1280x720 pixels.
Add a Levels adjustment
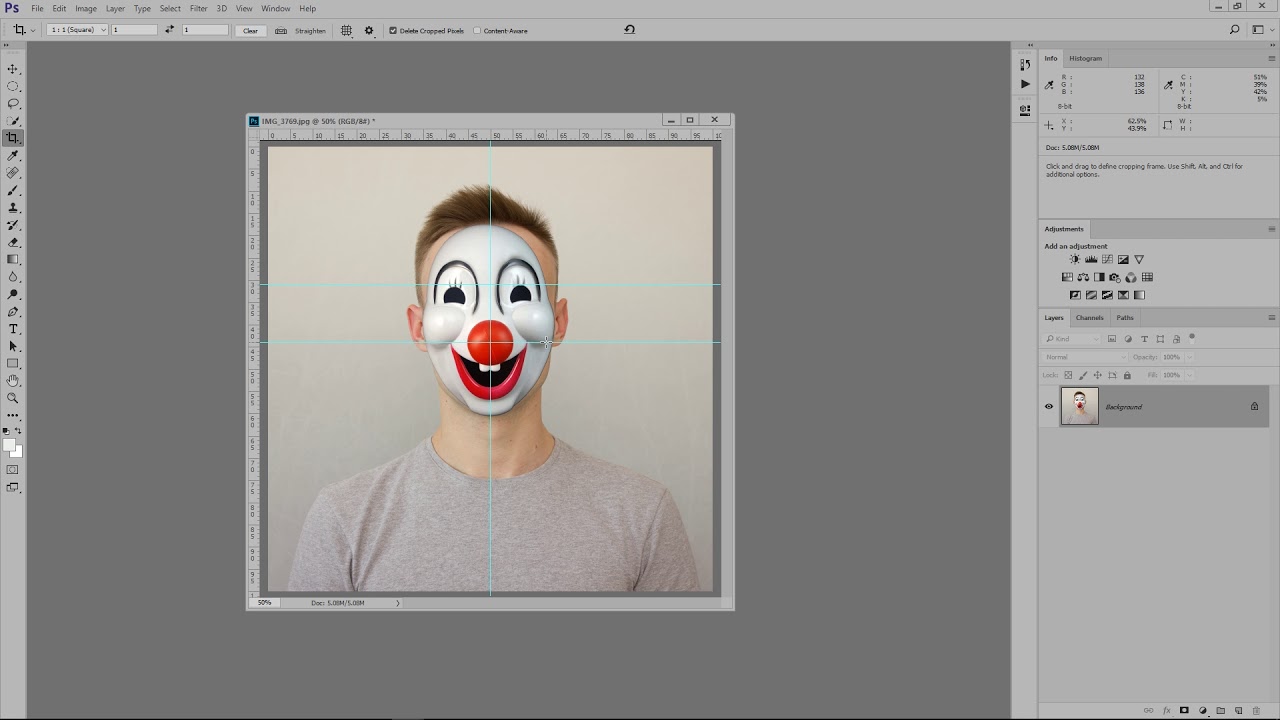pos(1091,260)
